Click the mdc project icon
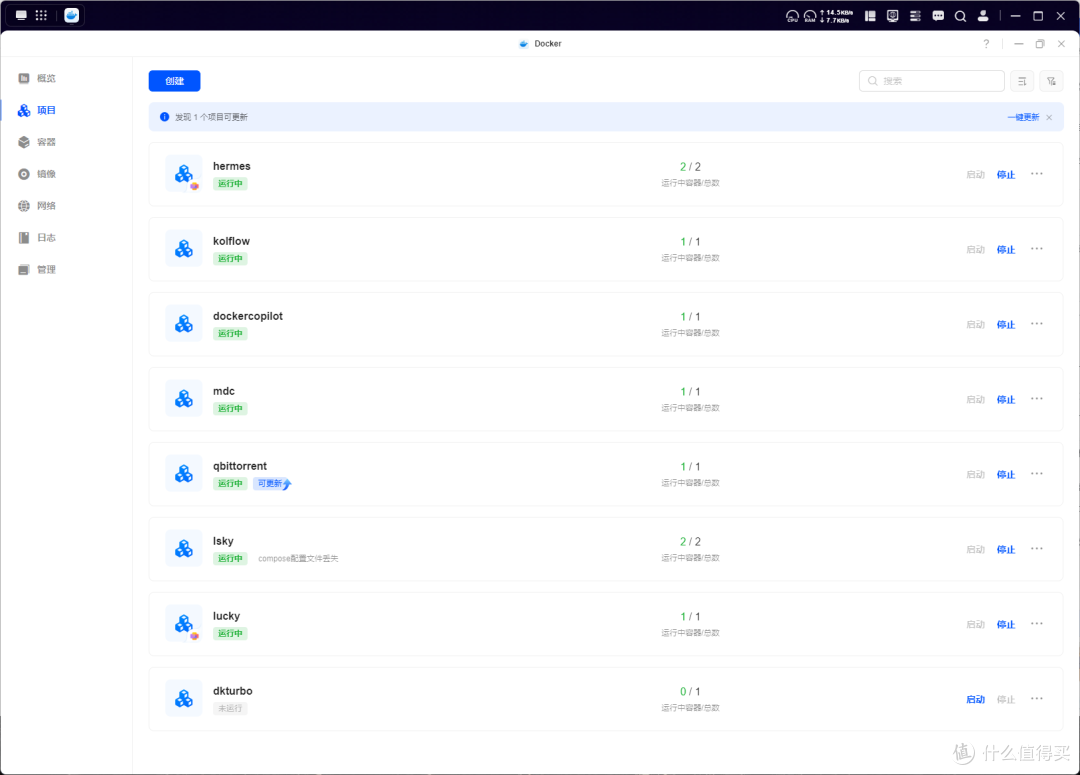The height and width of the screenshot is (775, 1080). point(184,399)
